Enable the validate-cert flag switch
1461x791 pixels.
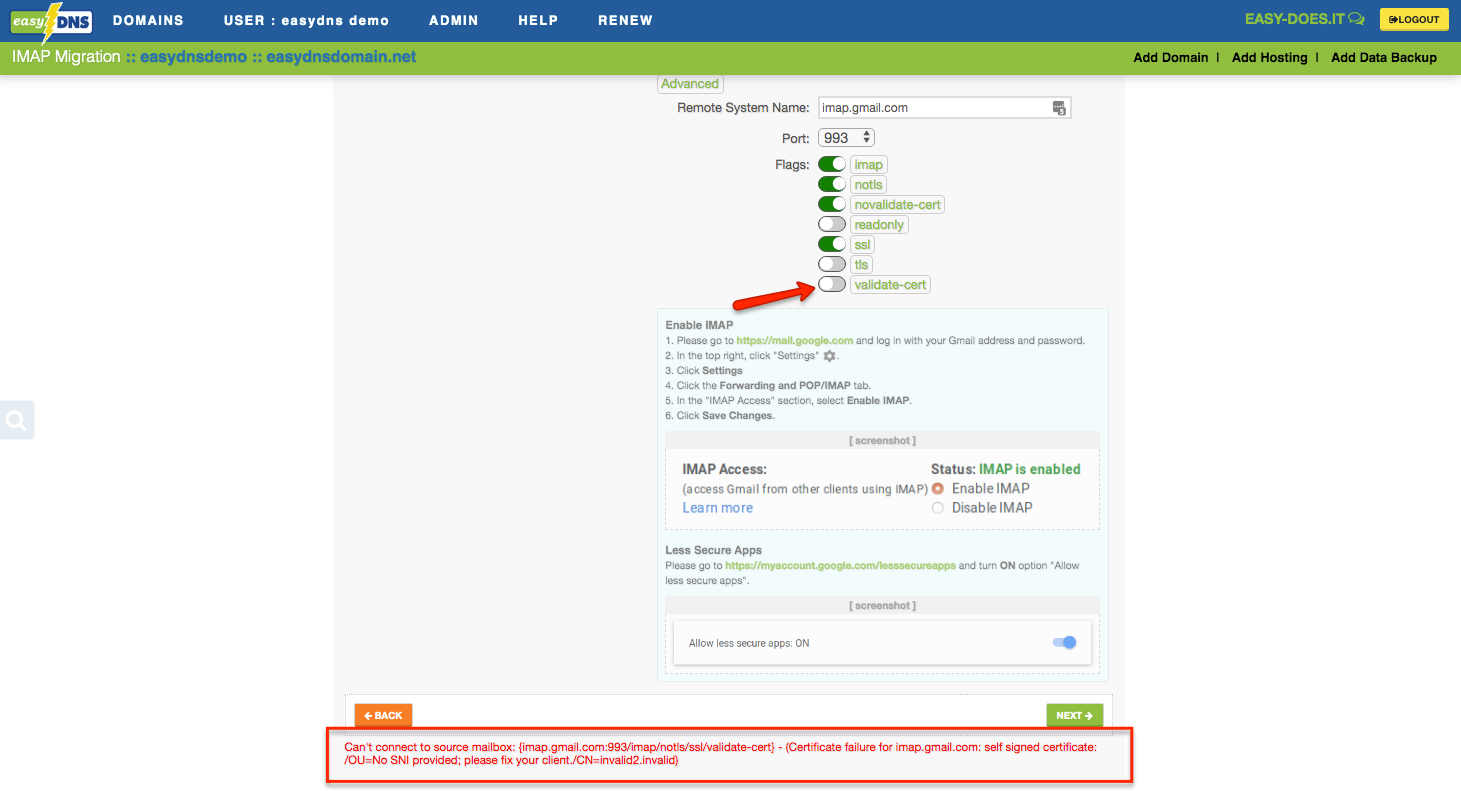(x=832, y=284)
